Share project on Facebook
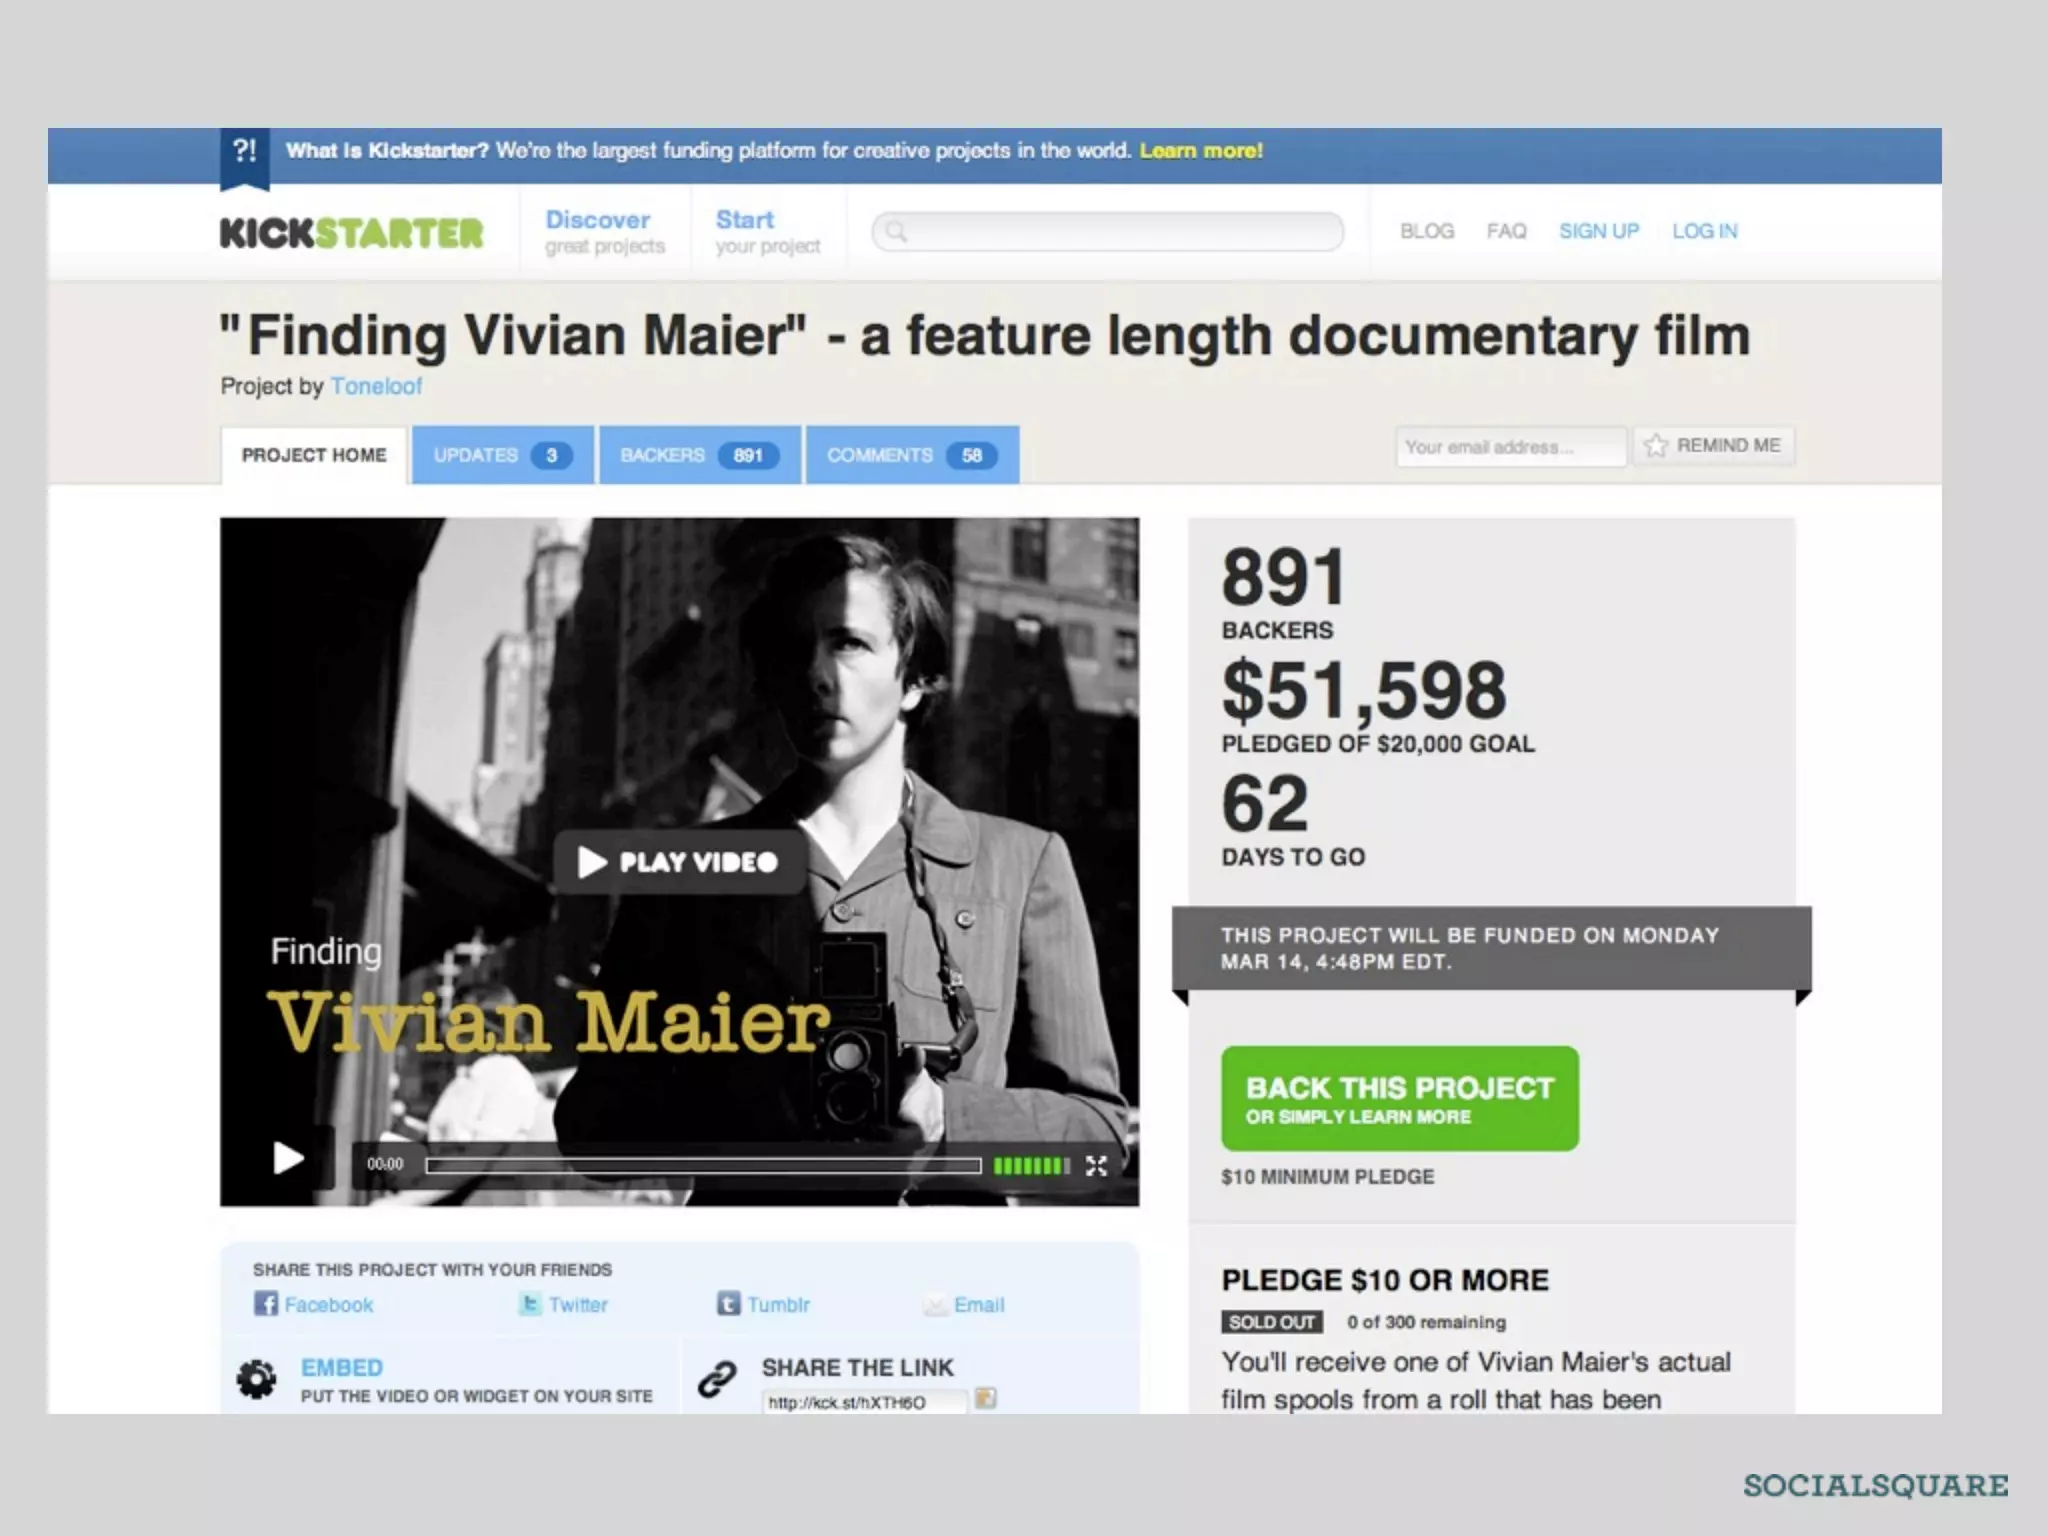This screenshot has height=1536, width=2048. (x=313, y=1304)
